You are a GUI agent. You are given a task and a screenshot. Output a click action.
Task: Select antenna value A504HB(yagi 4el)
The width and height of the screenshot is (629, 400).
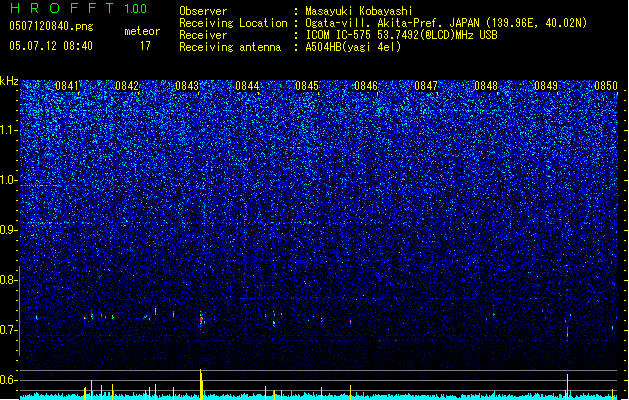coord(353,47)
